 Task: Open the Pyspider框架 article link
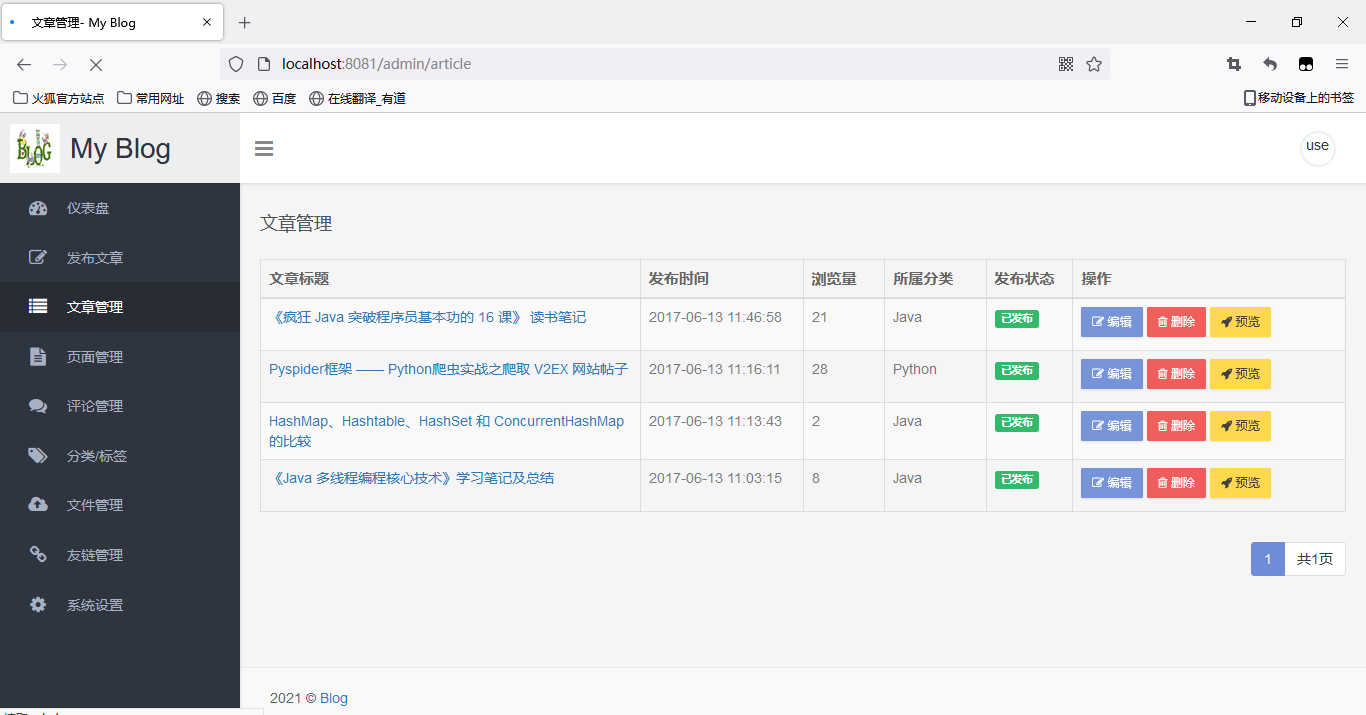click(x=448, y=369)
